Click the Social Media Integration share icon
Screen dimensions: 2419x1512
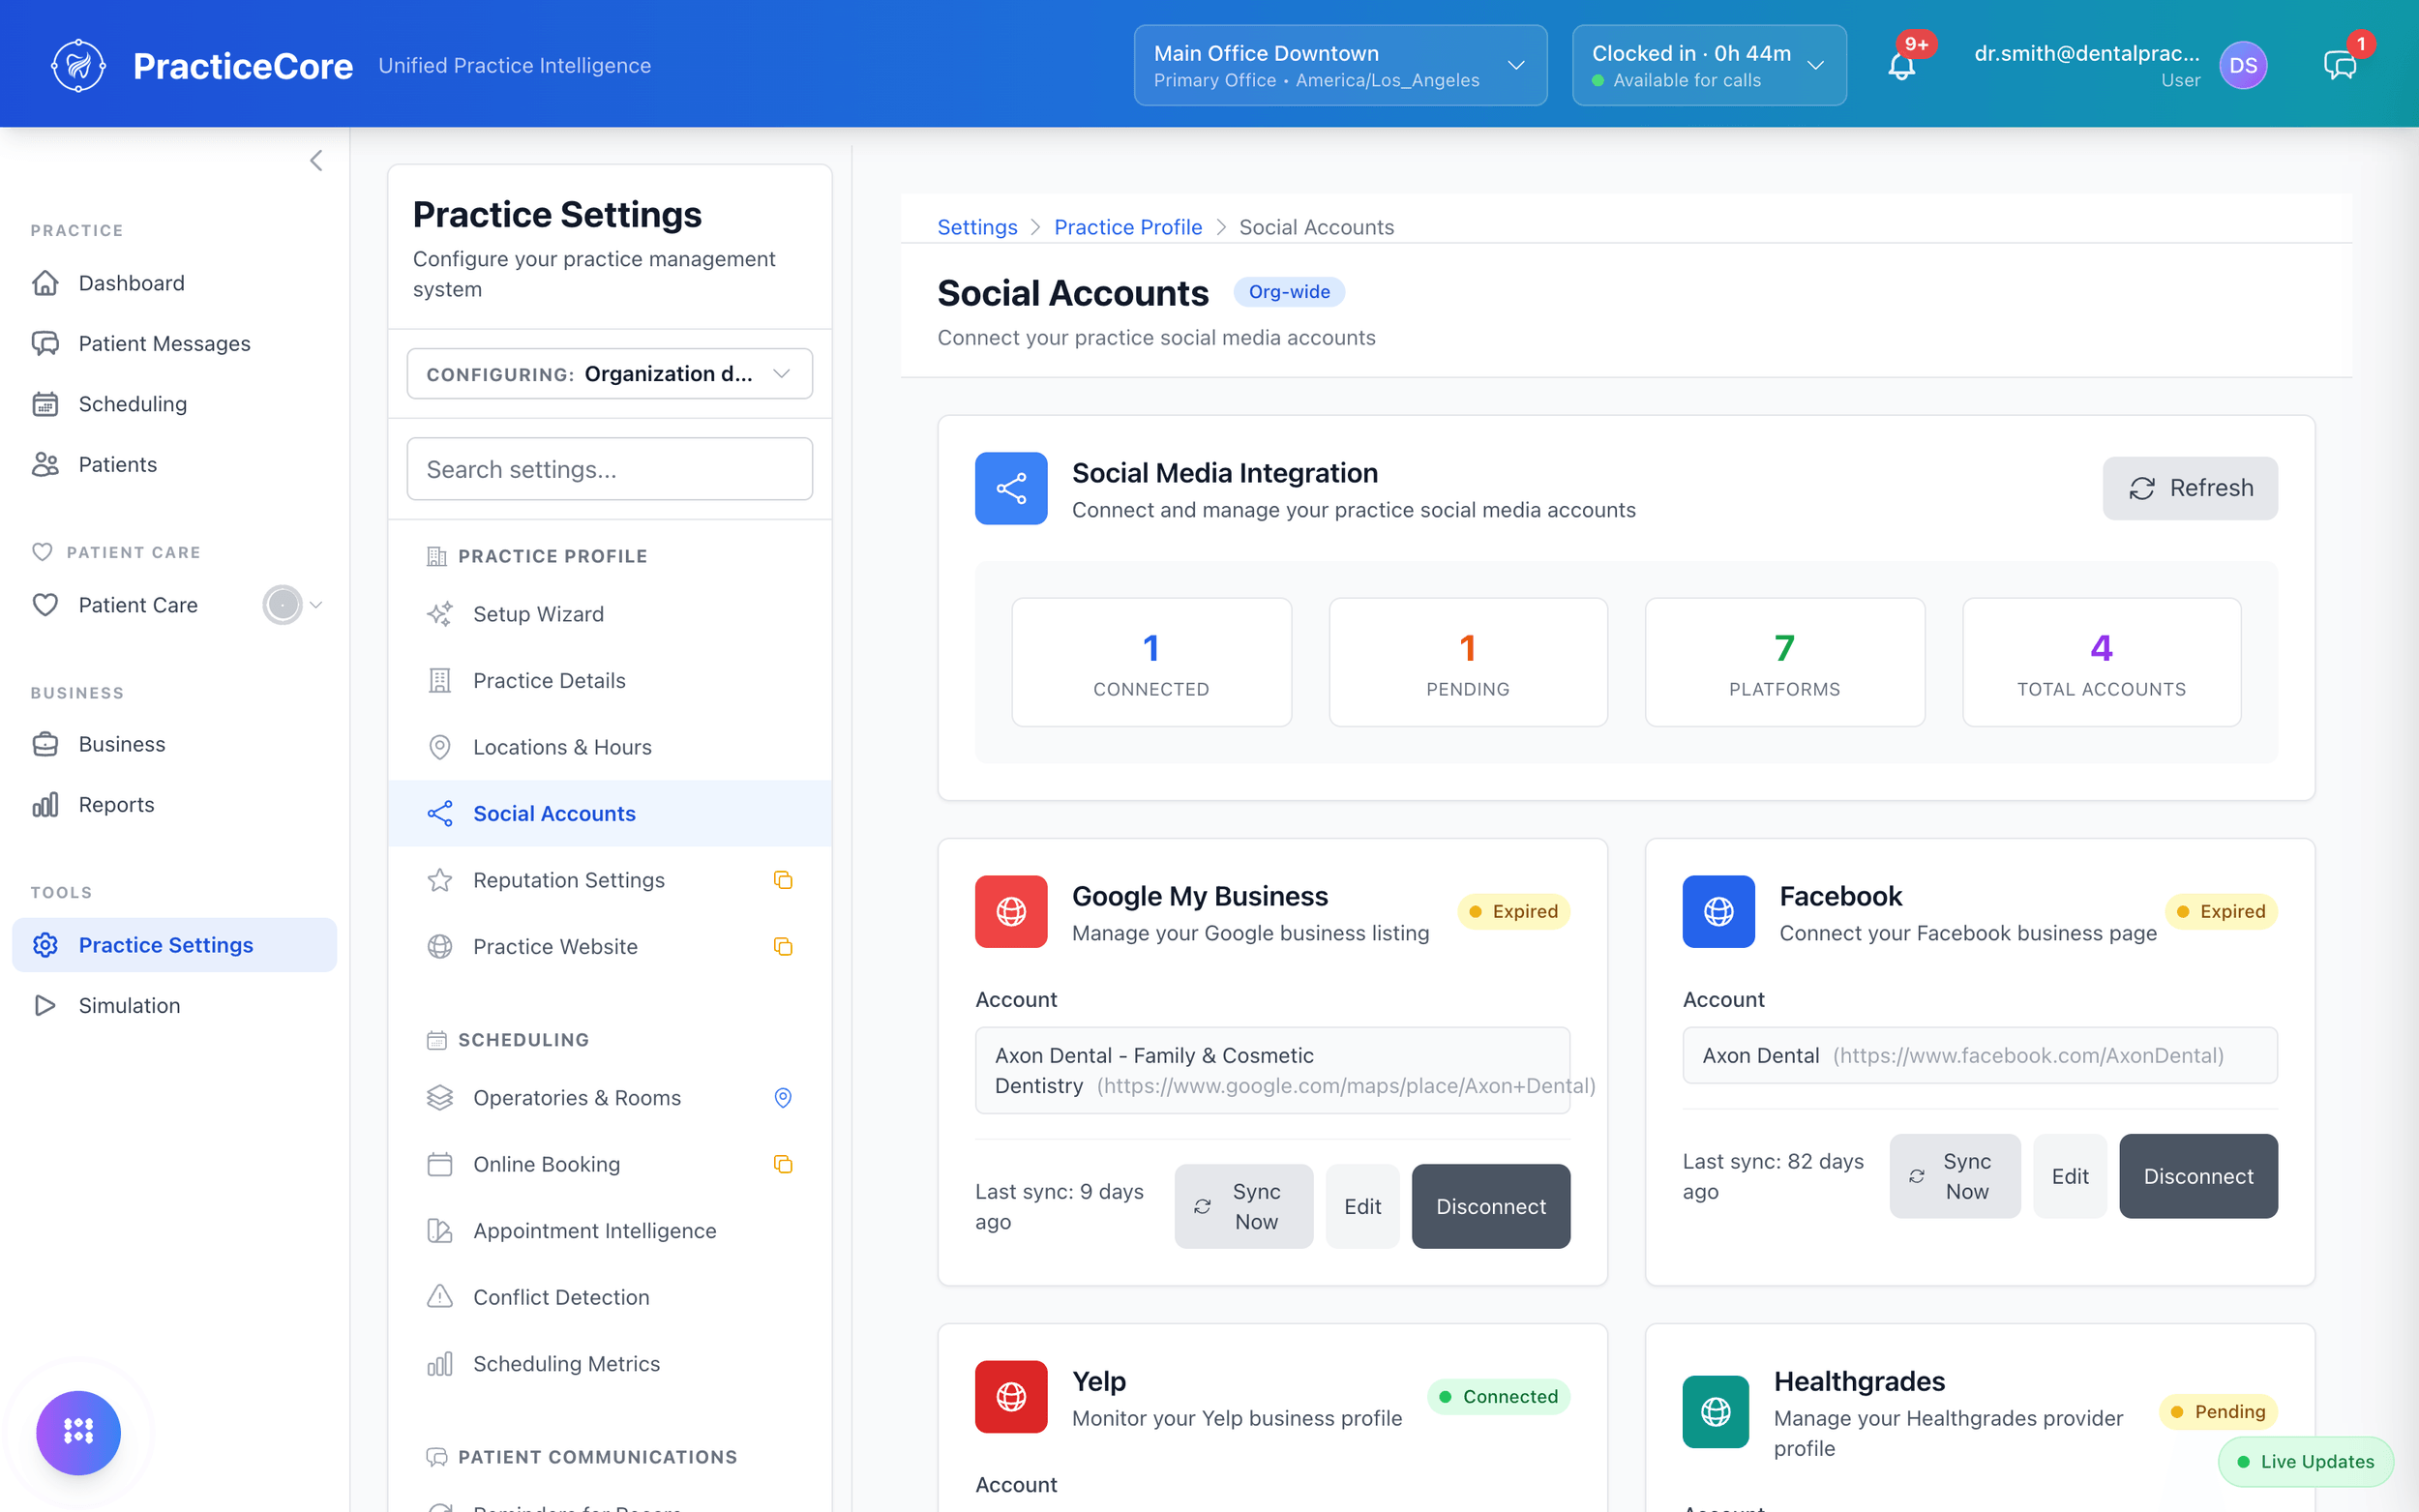[x=1011, y=488]
